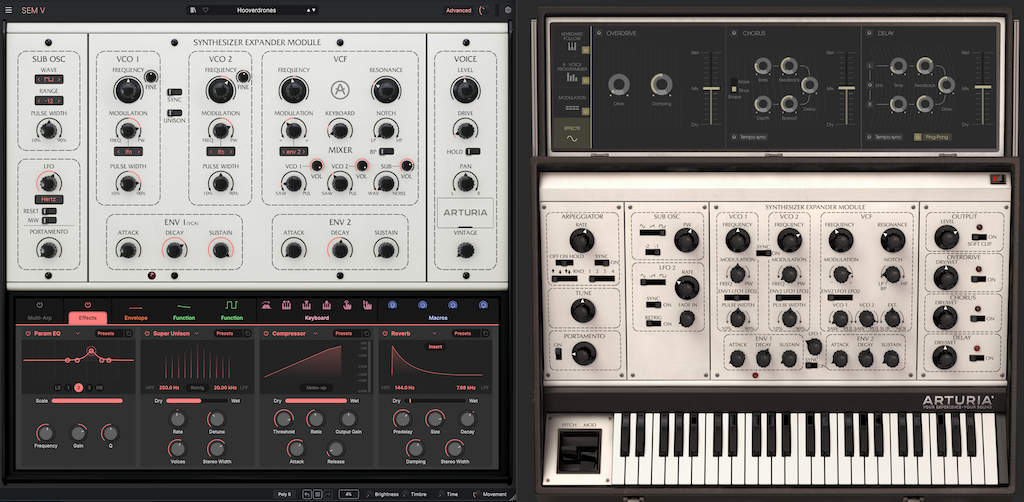This screenshot has height=502, width=1024.
Task: Toggle the voice HOLD switch
Action: (x=473, y=151)
